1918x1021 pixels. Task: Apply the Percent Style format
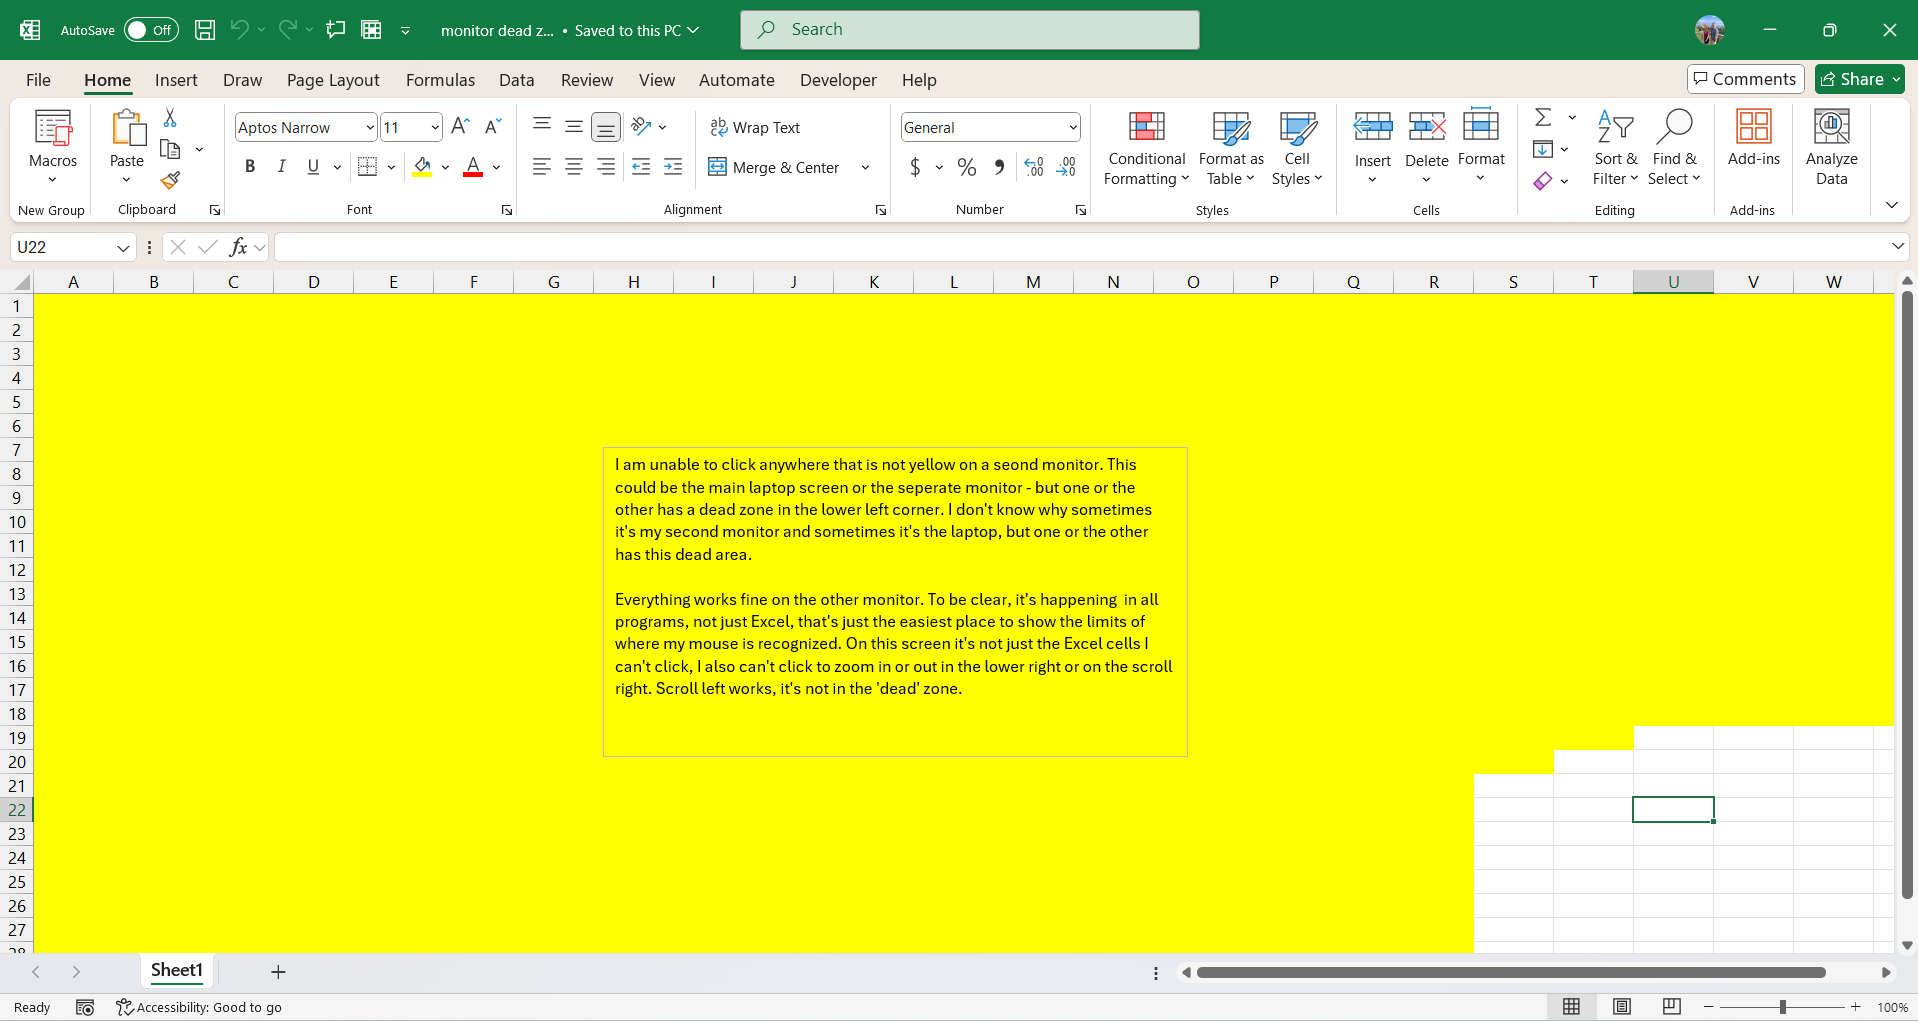[966, 167]
